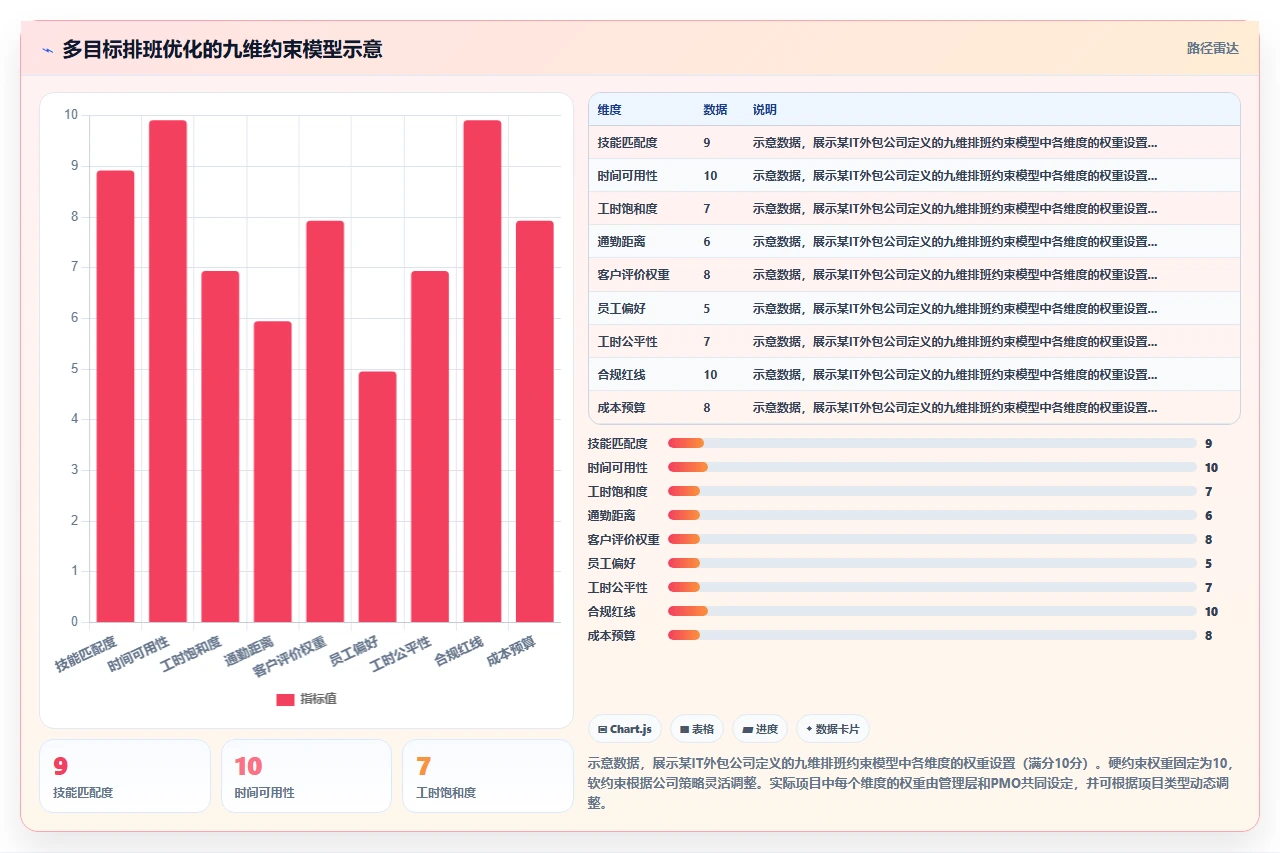Click the 时间可用性 bar in the chart
This screenshot has width=1280, height=853.
point(168,371)
